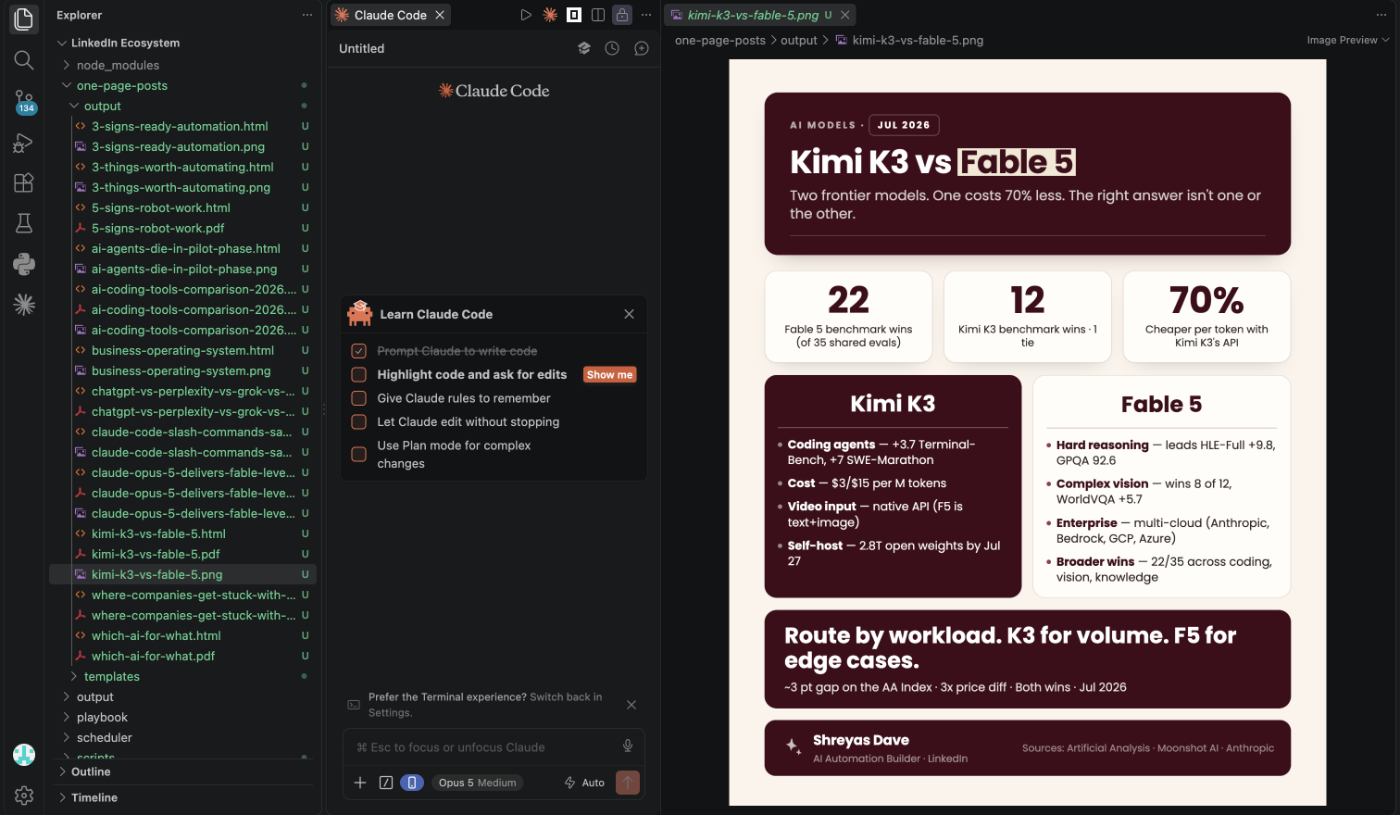
Task: Click the microphone voice input icon
Action: (628, 746)
